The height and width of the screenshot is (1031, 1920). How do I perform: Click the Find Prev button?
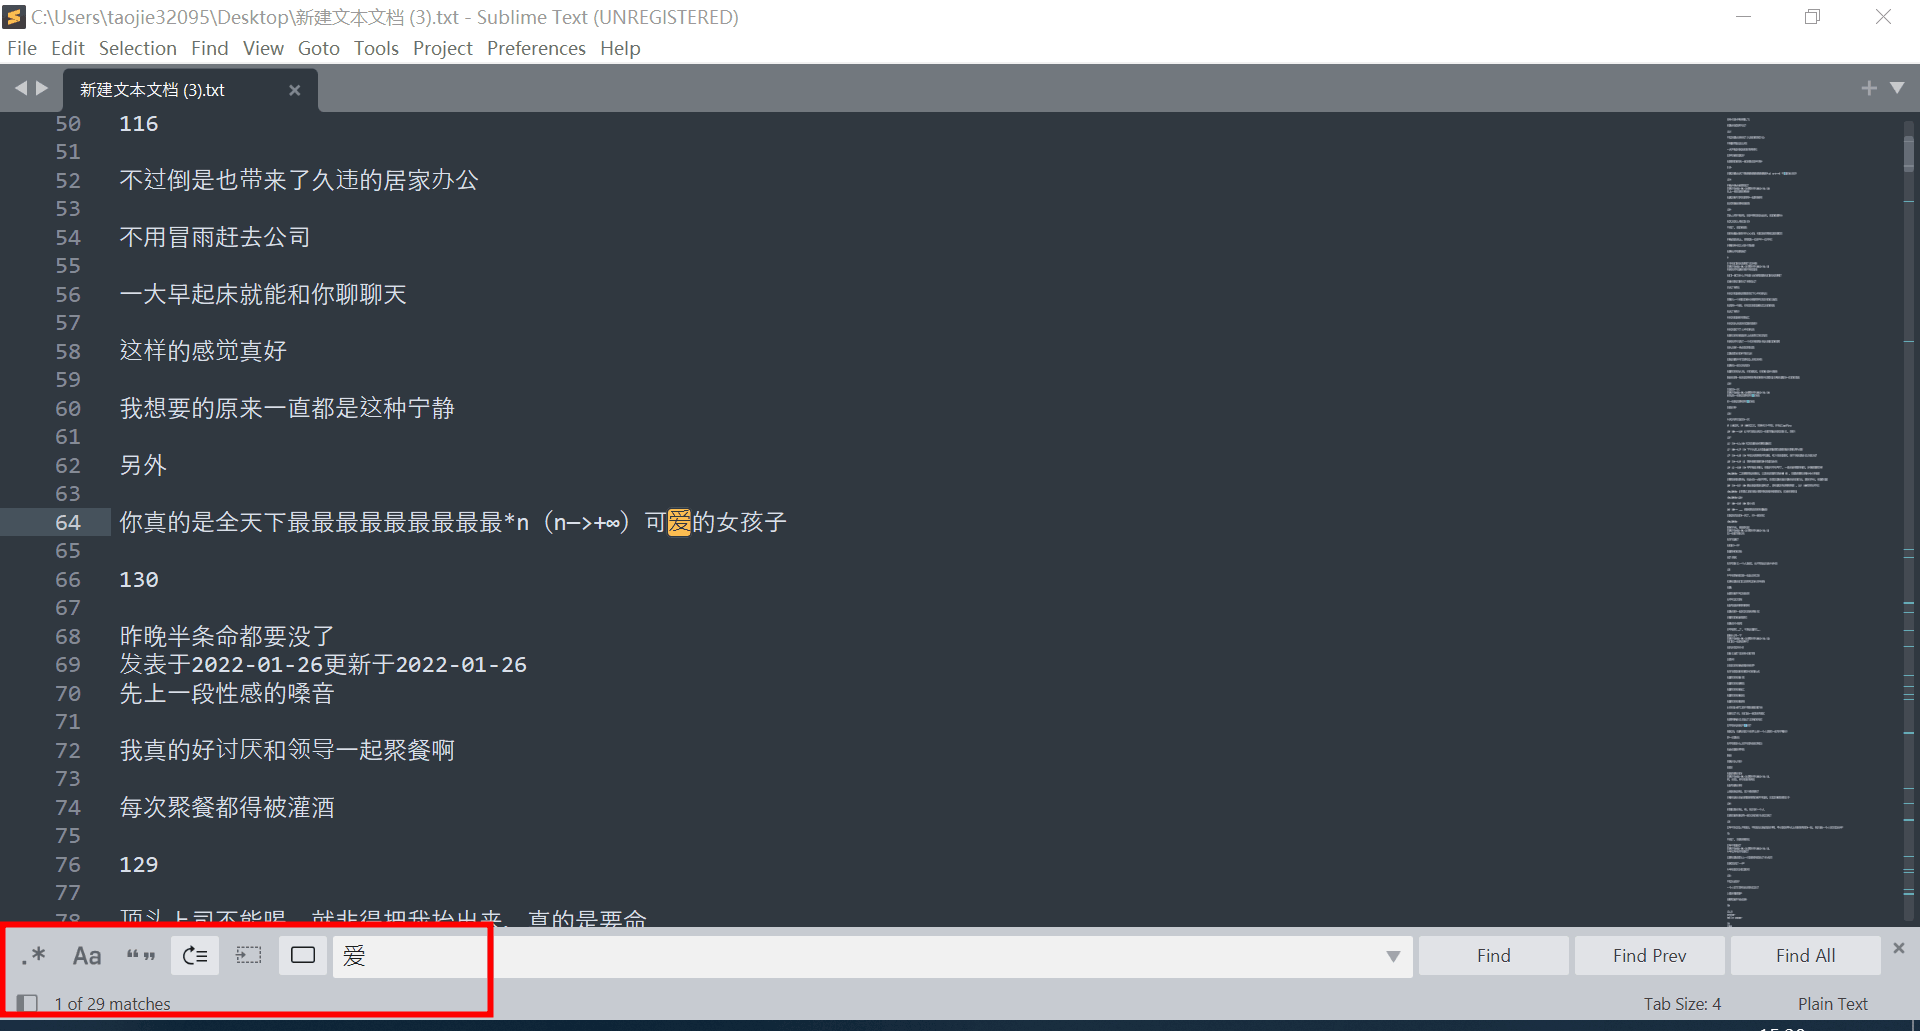pyautogui.click(x=1650, y=956)
